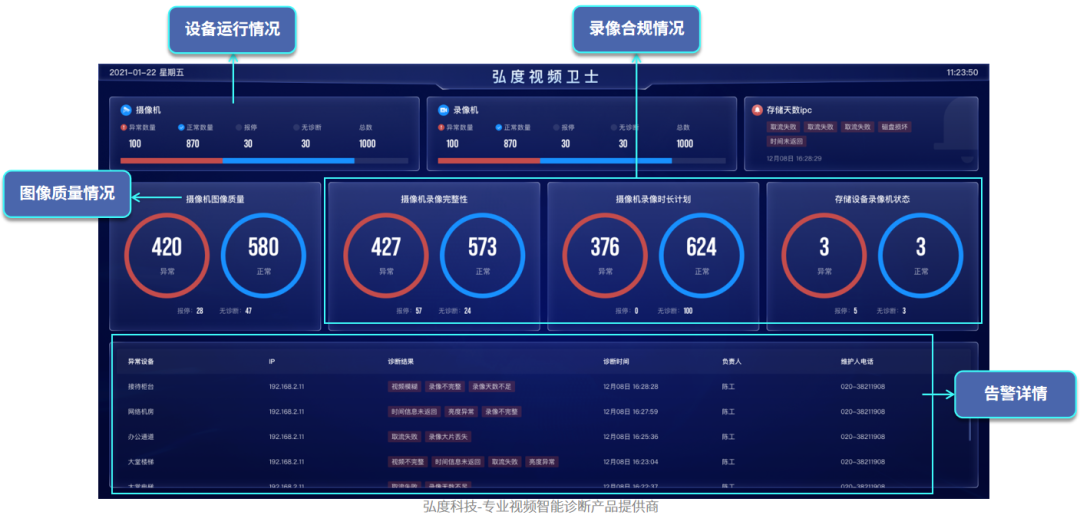Click the 视频不完整 tag in 大堂楼梯 row
Viewport: 1080px width, 525px height.
coord(408,462)
